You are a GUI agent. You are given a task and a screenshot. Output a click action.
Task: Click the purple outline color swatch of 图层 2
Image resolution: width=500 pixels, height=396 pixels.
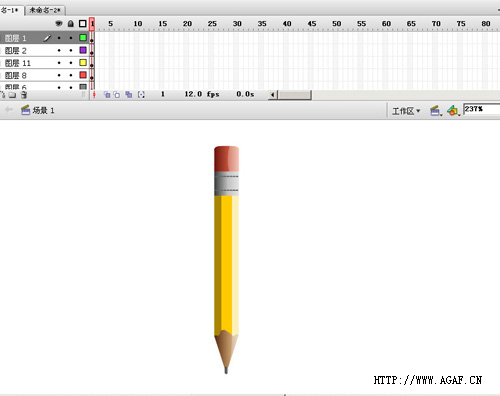(83, 50)
